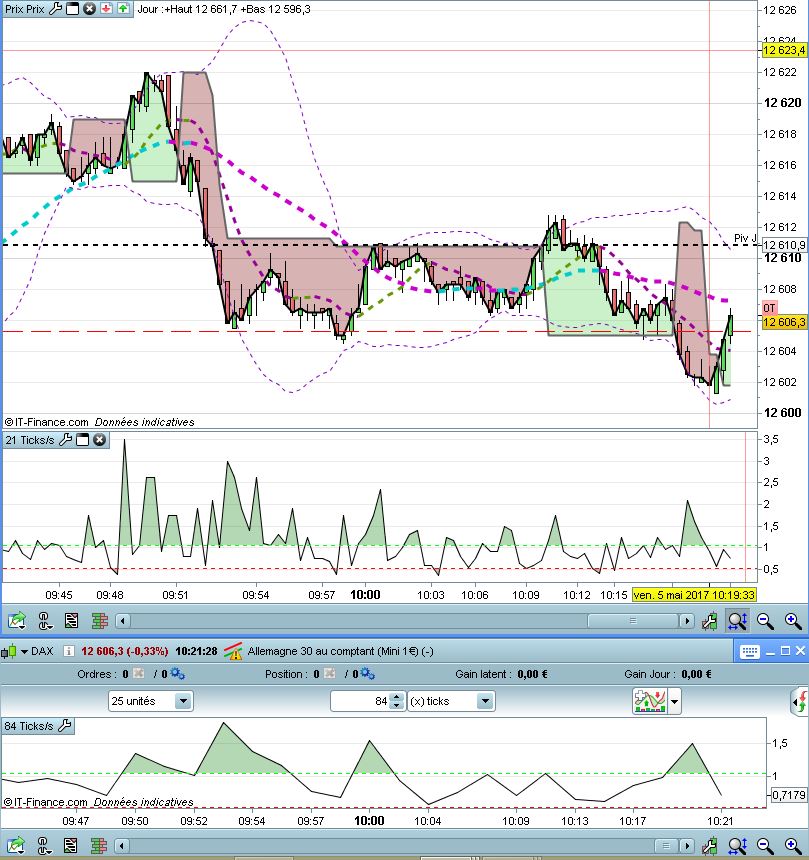Click candlestick chart style icon beside DAX

click(x=8, y=652)
